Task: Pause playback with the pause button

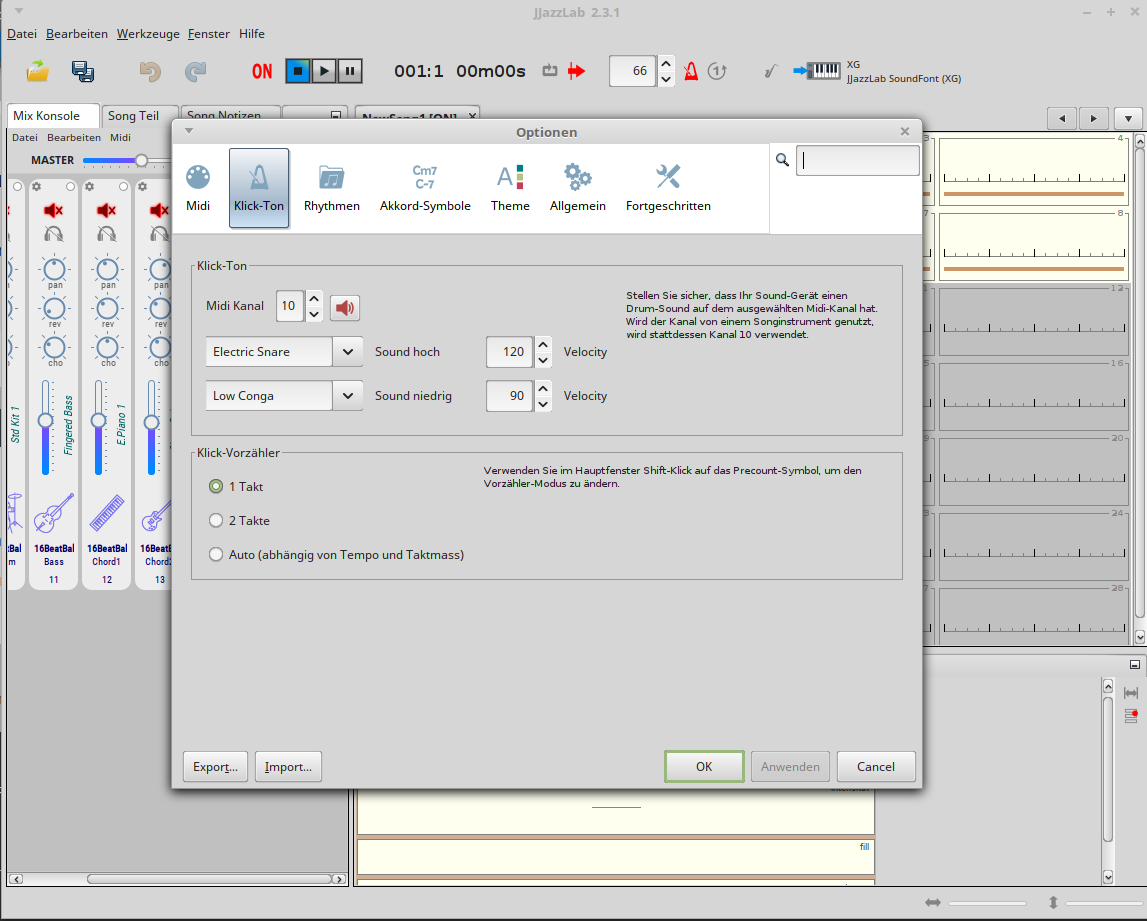Action: [350, 71]
